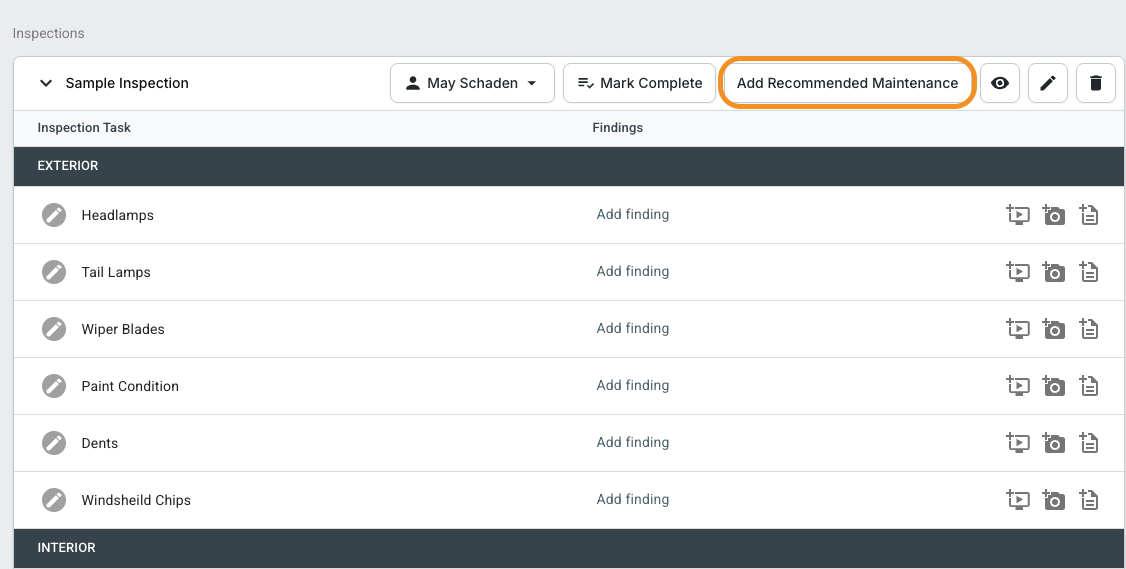
Task: Click the Wiper Blades task name
Action: [123, 329]
